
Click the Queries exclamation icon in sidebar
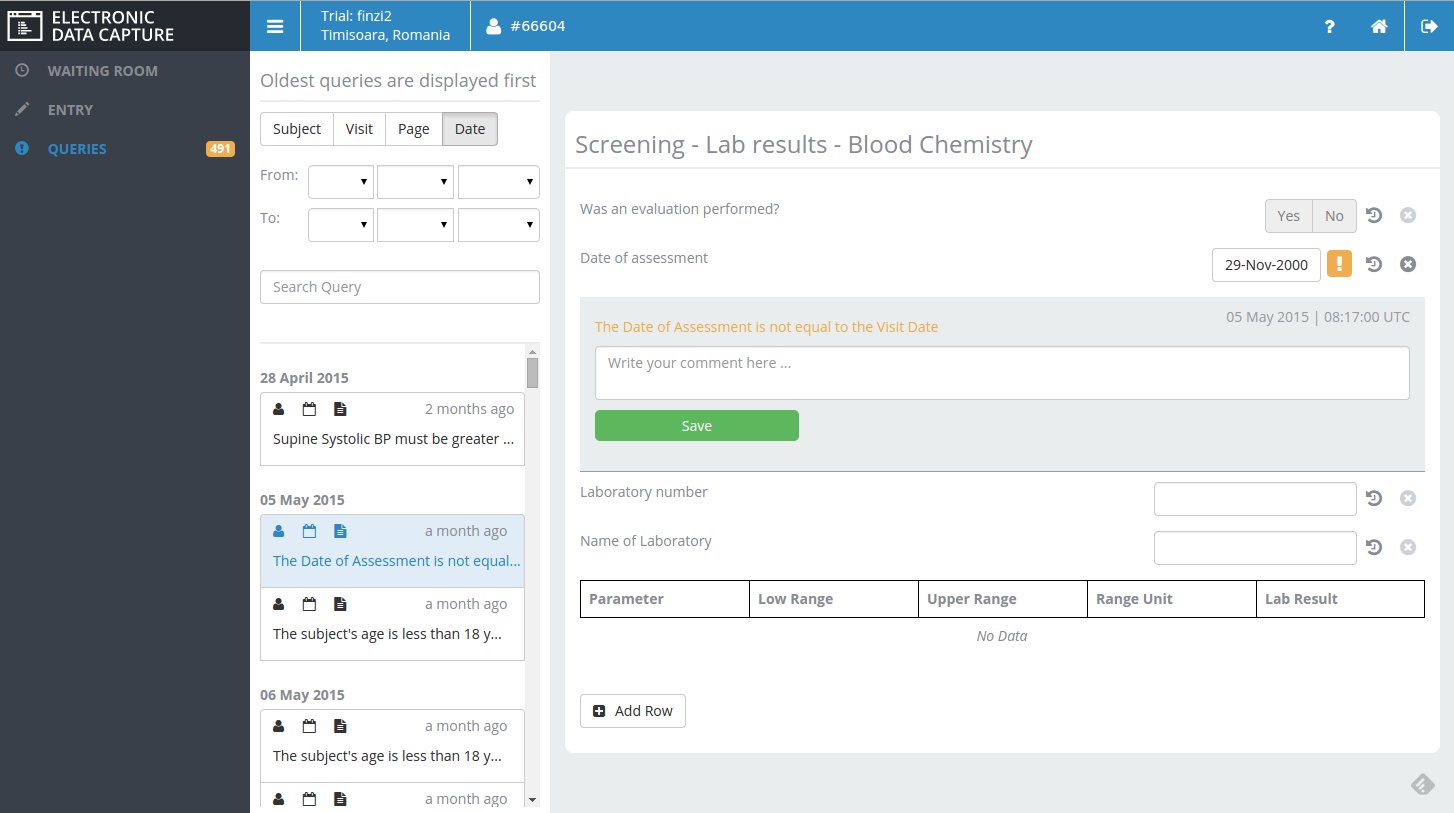22,149
